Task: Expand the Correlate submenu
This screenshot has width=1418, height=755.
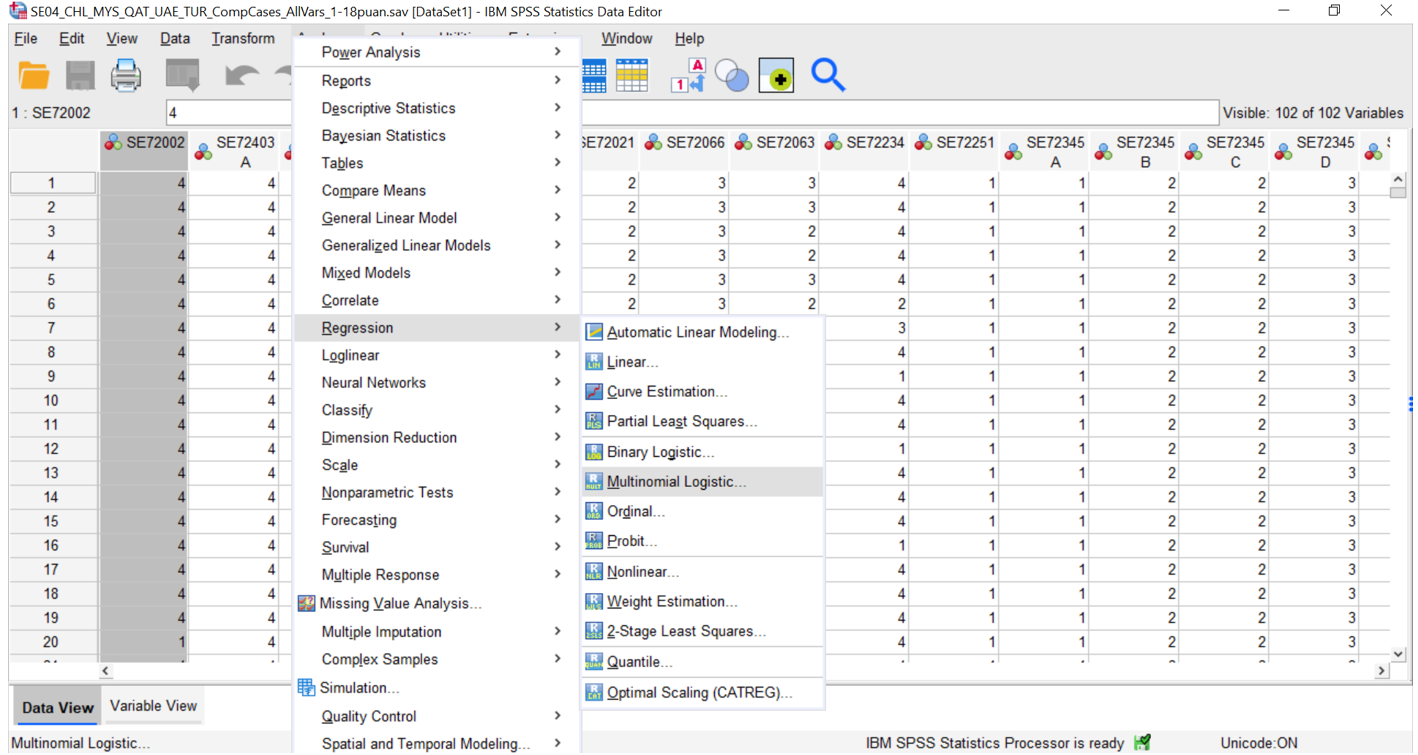Action: (437, 300)
